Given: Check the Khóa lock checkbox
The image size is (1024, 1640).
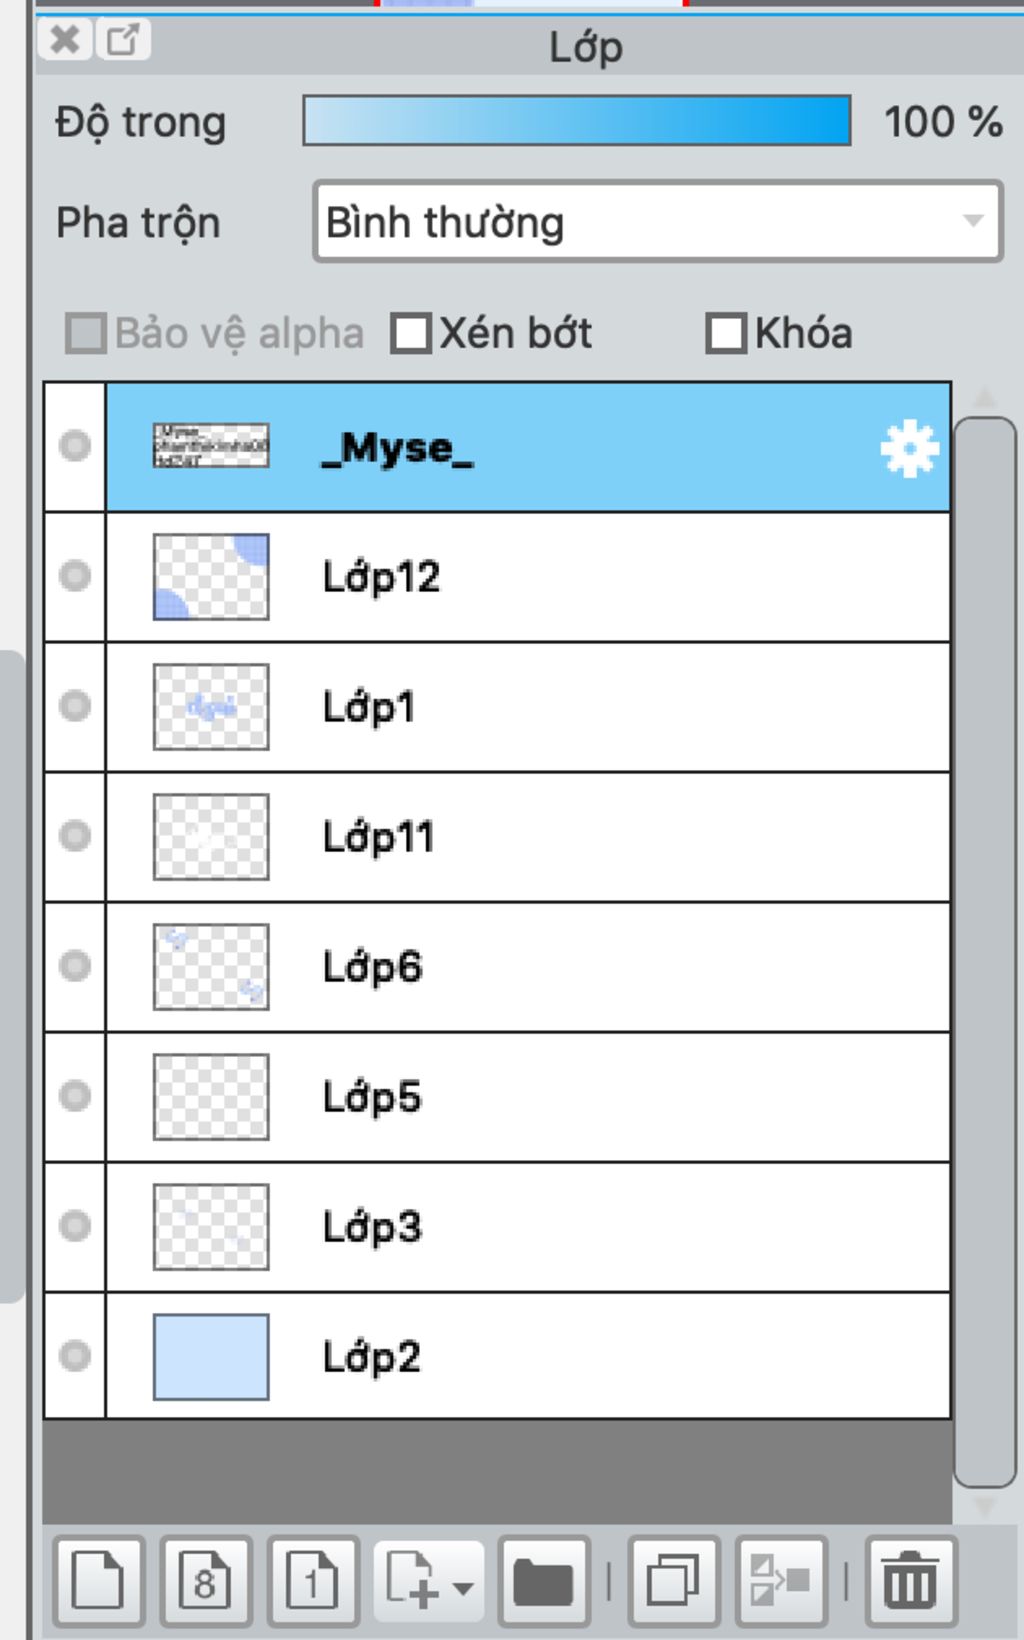Looking at the screenshot, I should (726, 334).
